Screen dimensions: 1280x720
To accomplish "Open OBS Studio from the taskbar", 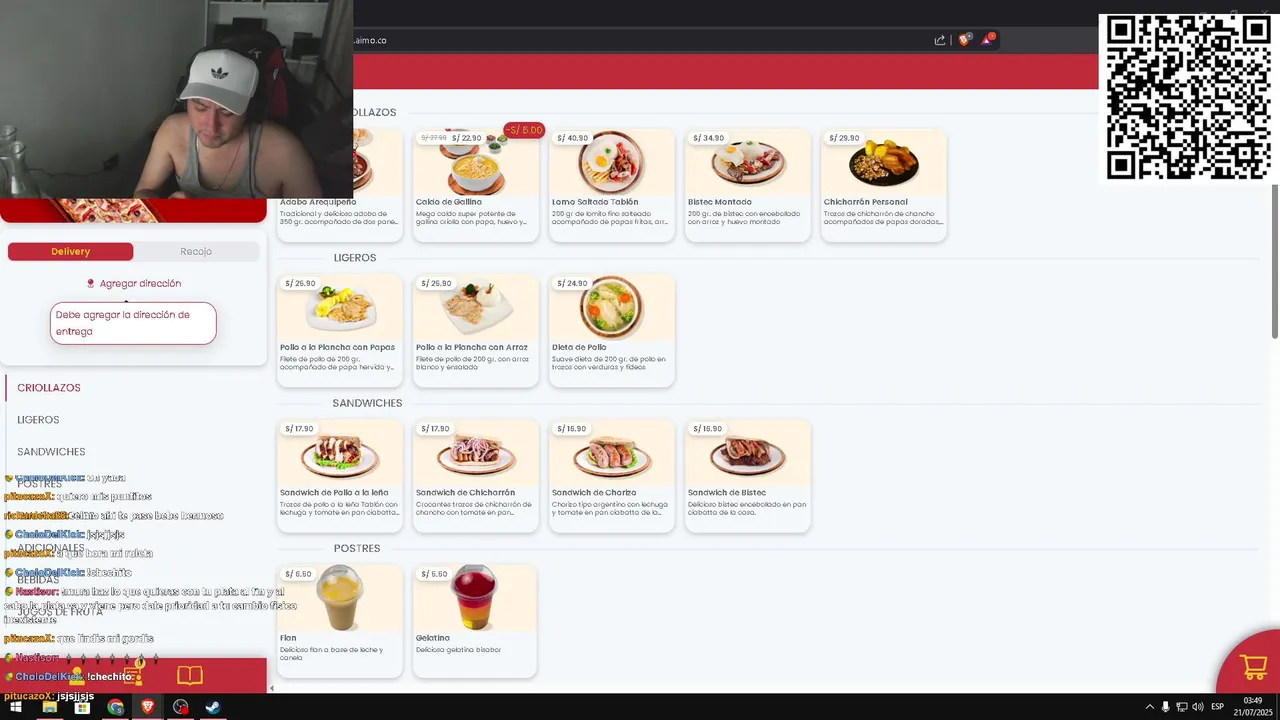I will pyautogui.click(x=181, y=707).
